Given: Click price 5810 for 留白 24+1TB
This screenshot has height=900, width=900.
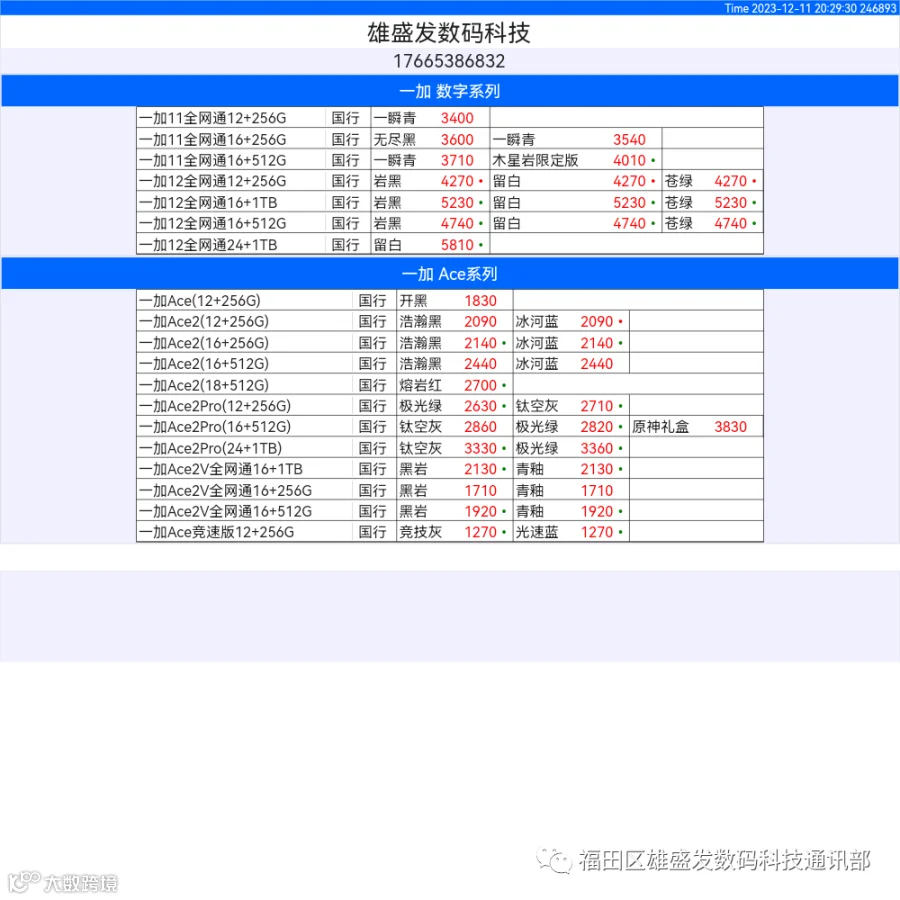Looking at the screenshot, I should pos(457,245).
